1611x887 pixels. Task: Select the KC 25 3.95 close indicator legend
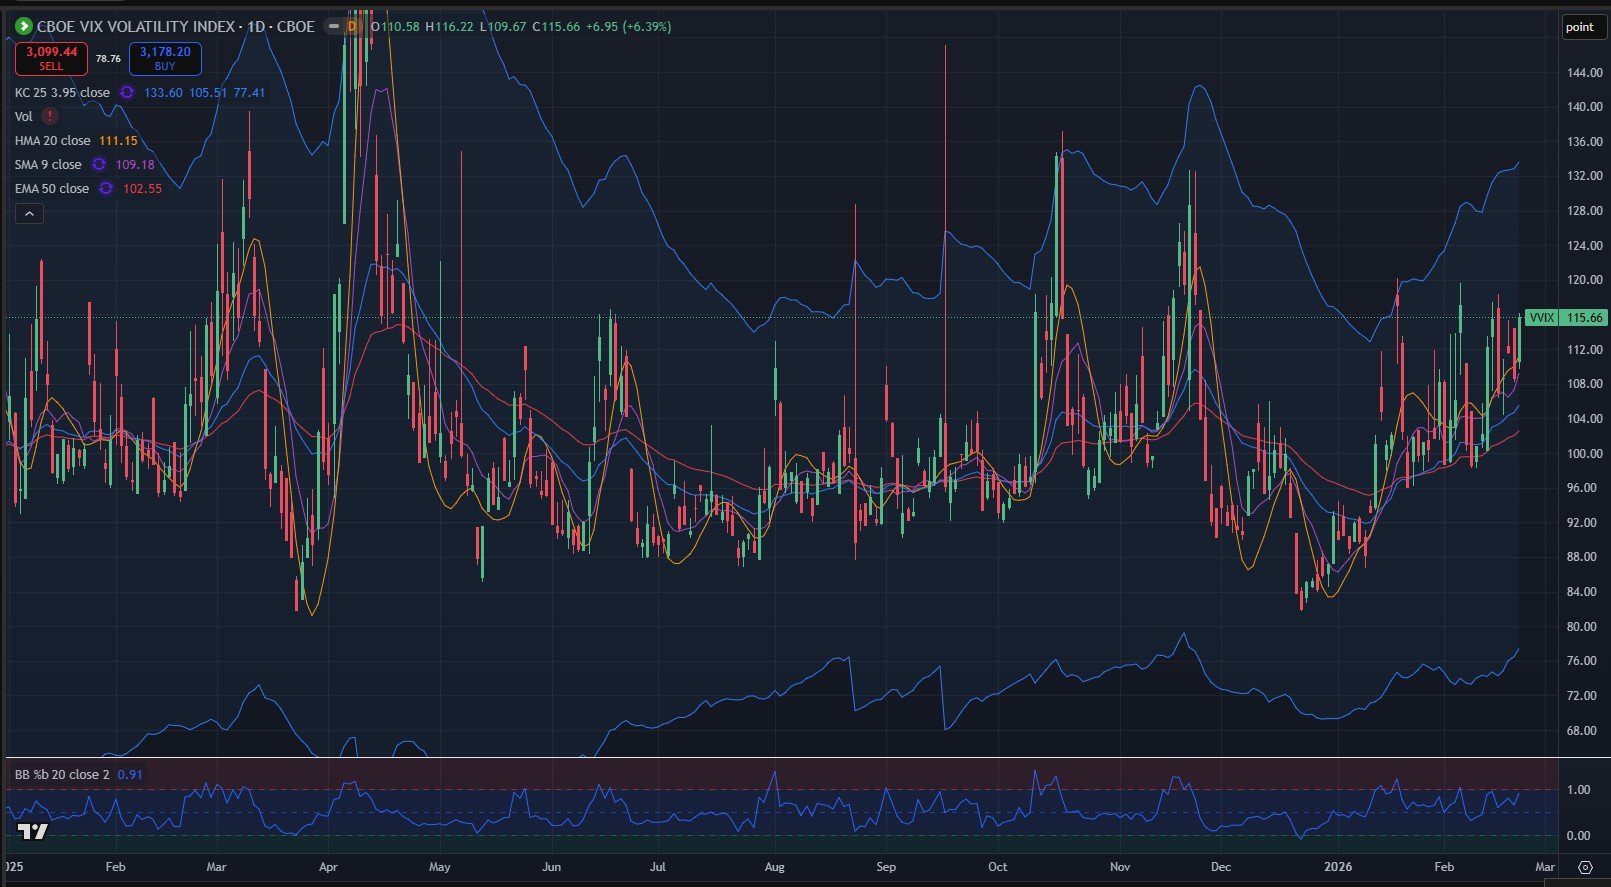pos(62,92)
